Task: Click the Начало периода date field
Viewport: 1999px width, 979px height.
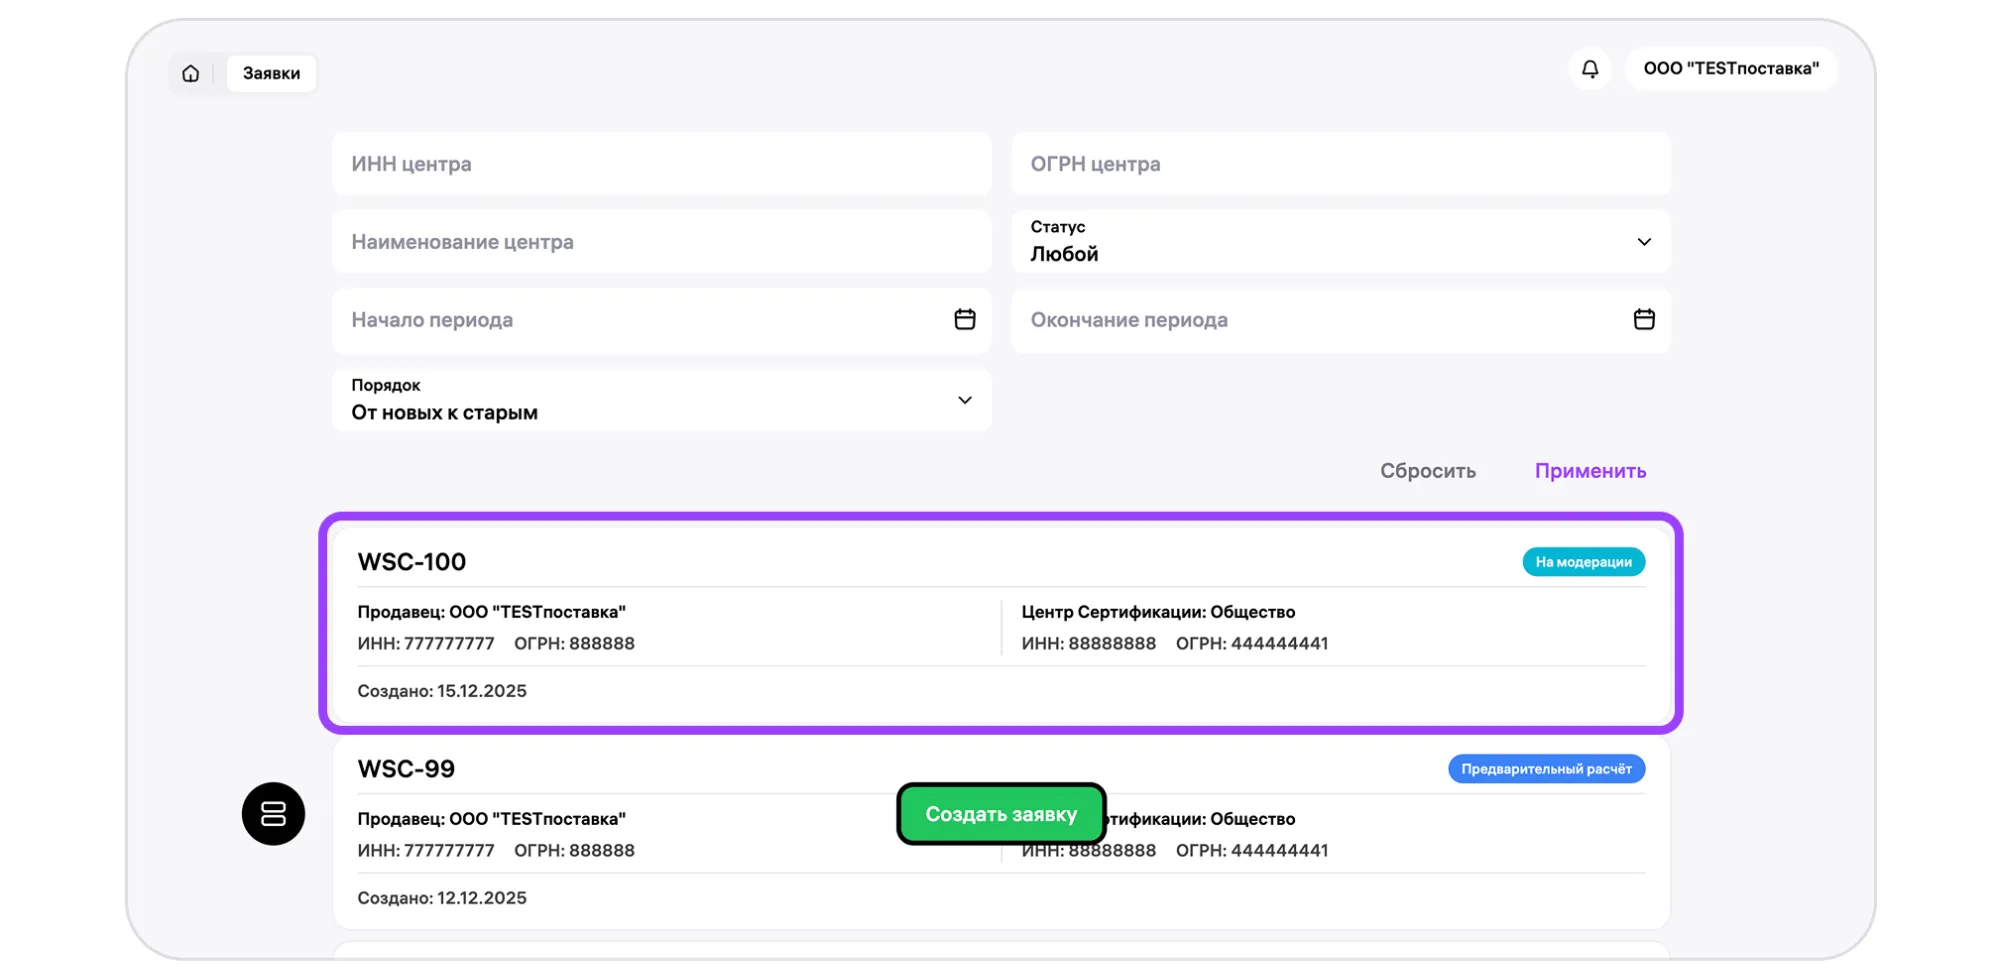Action: click(x=640, y=320)
